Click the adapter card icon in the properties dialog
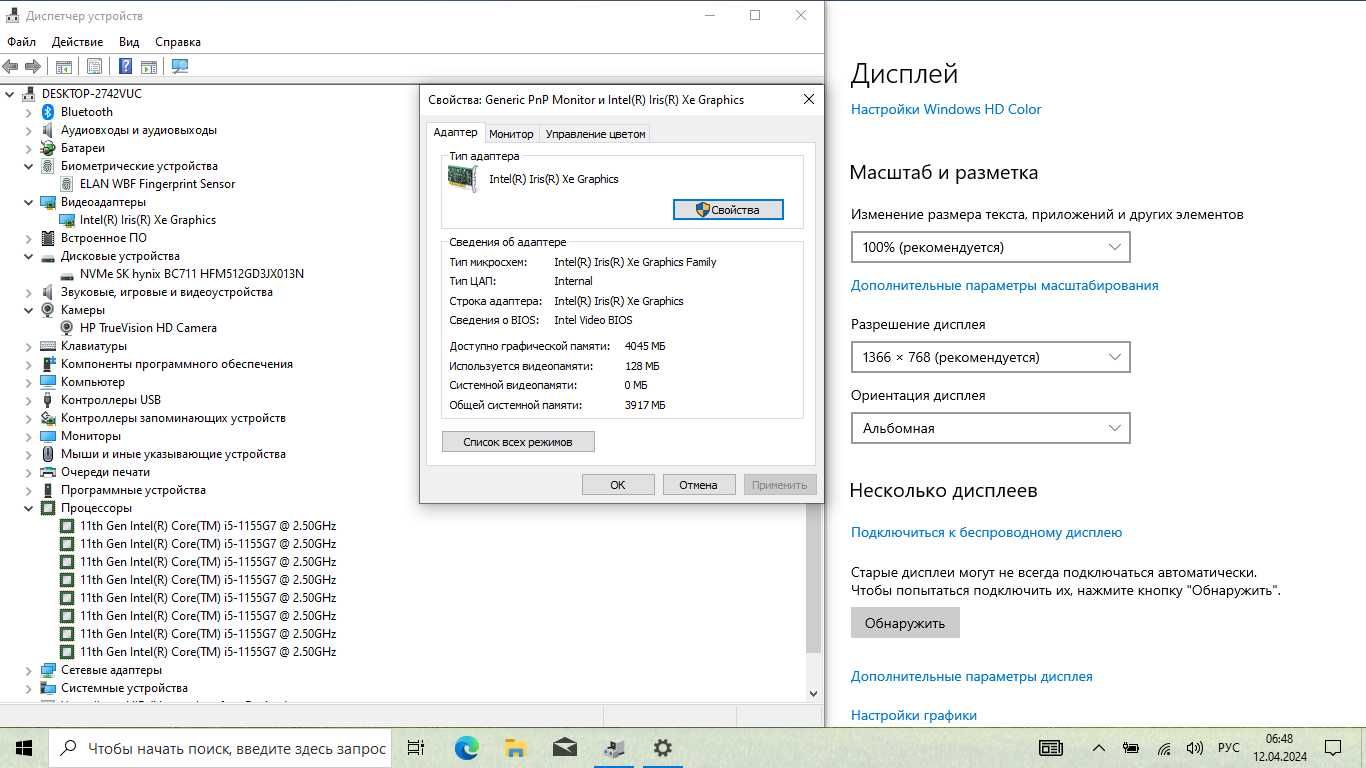 (462, 179)
